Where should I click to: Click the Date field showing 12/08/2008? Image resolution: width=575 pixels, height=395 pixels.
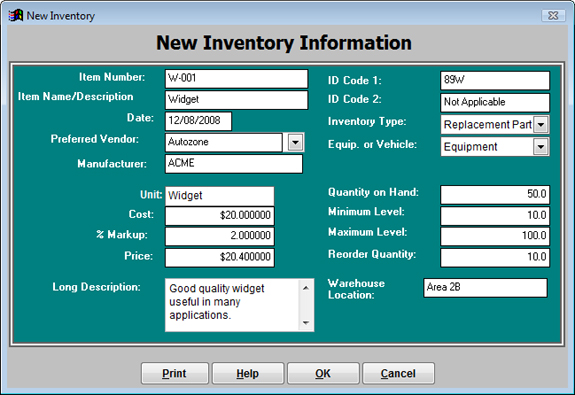click(198, 121)
